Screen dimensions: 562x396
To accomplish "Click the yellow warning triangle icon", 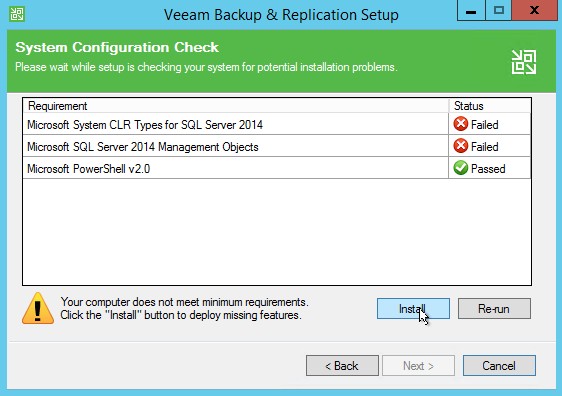I will point(38,309).
